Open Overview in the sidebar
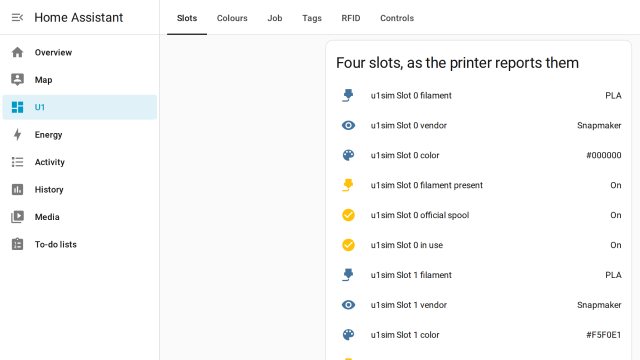The height and width of the screenshot is (360, 640). [80, 52]
